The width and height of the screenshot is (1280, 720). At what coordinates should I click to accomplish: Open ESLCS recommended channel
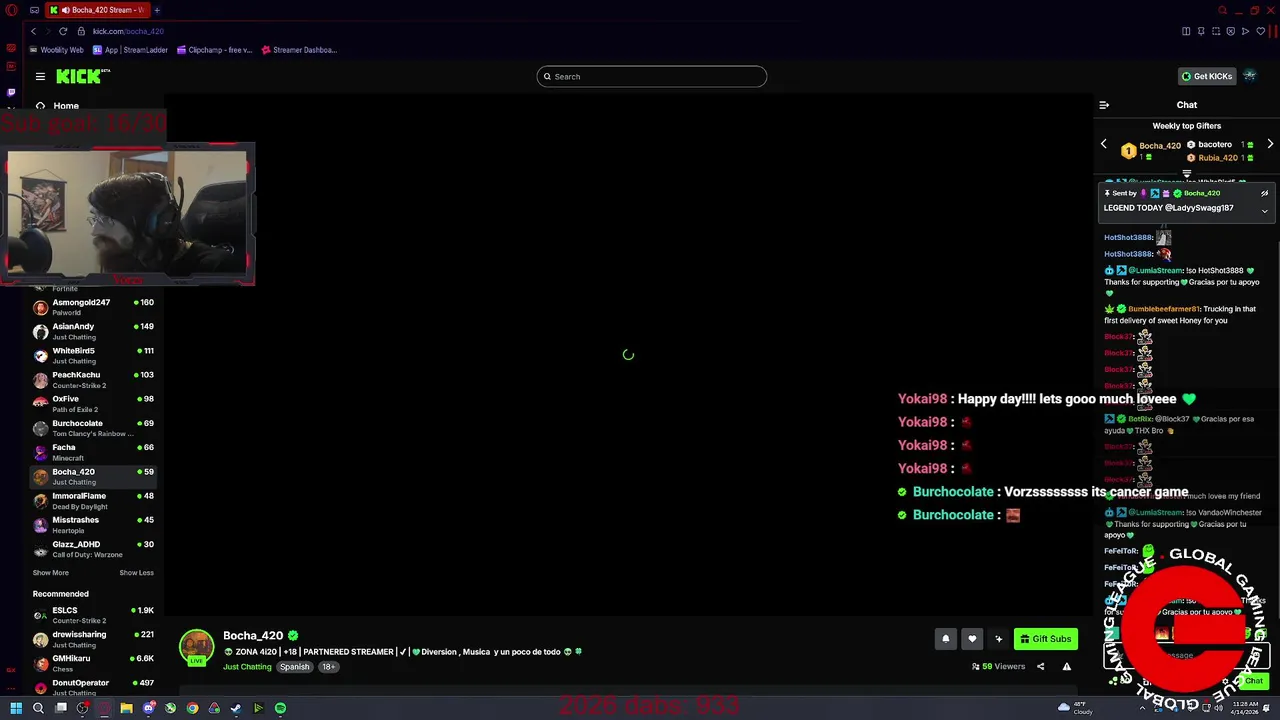(x=93, y=615)
